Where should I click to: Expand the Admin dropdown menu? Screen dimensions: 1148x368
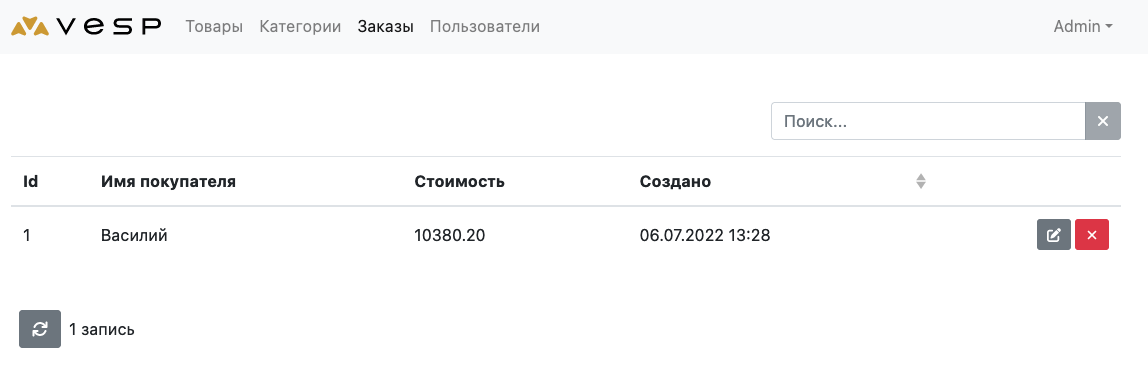(x=1083, y=26)
